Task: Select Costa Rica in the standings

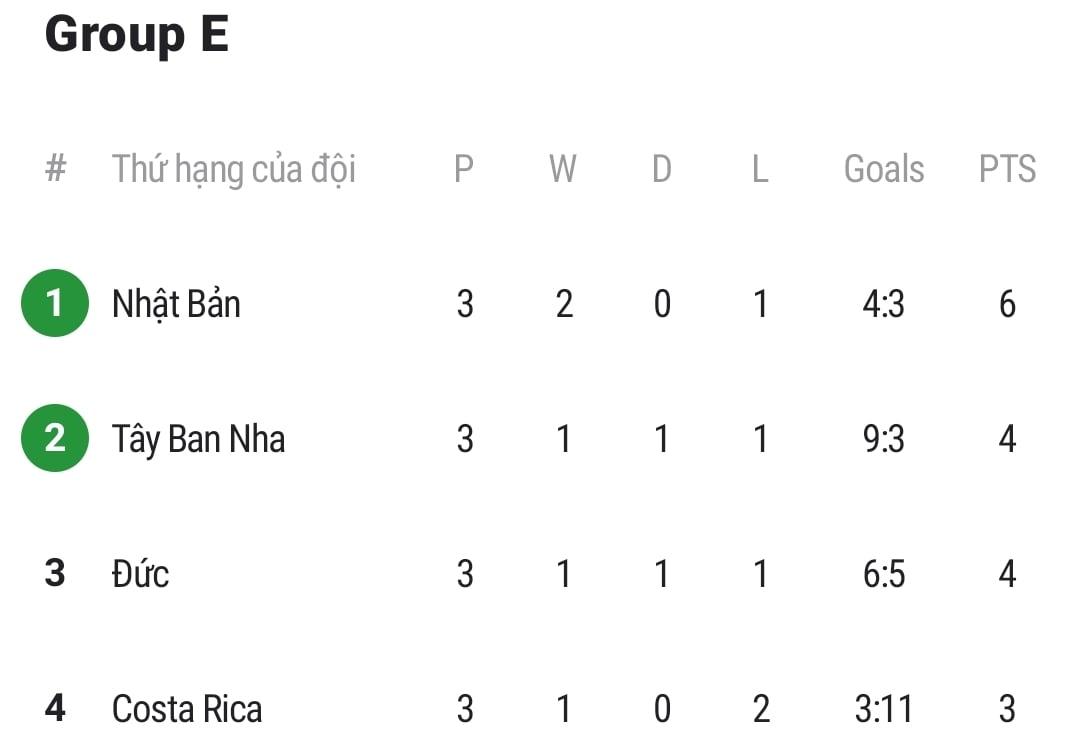Action: tap(187, 709)
